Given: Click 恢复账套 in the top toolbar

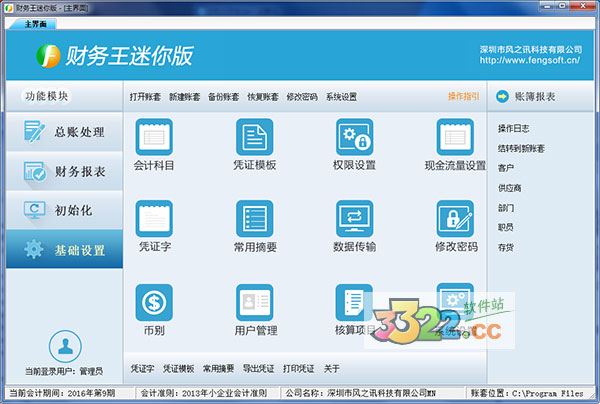Looking at the screenshot, I should [263, 97].
